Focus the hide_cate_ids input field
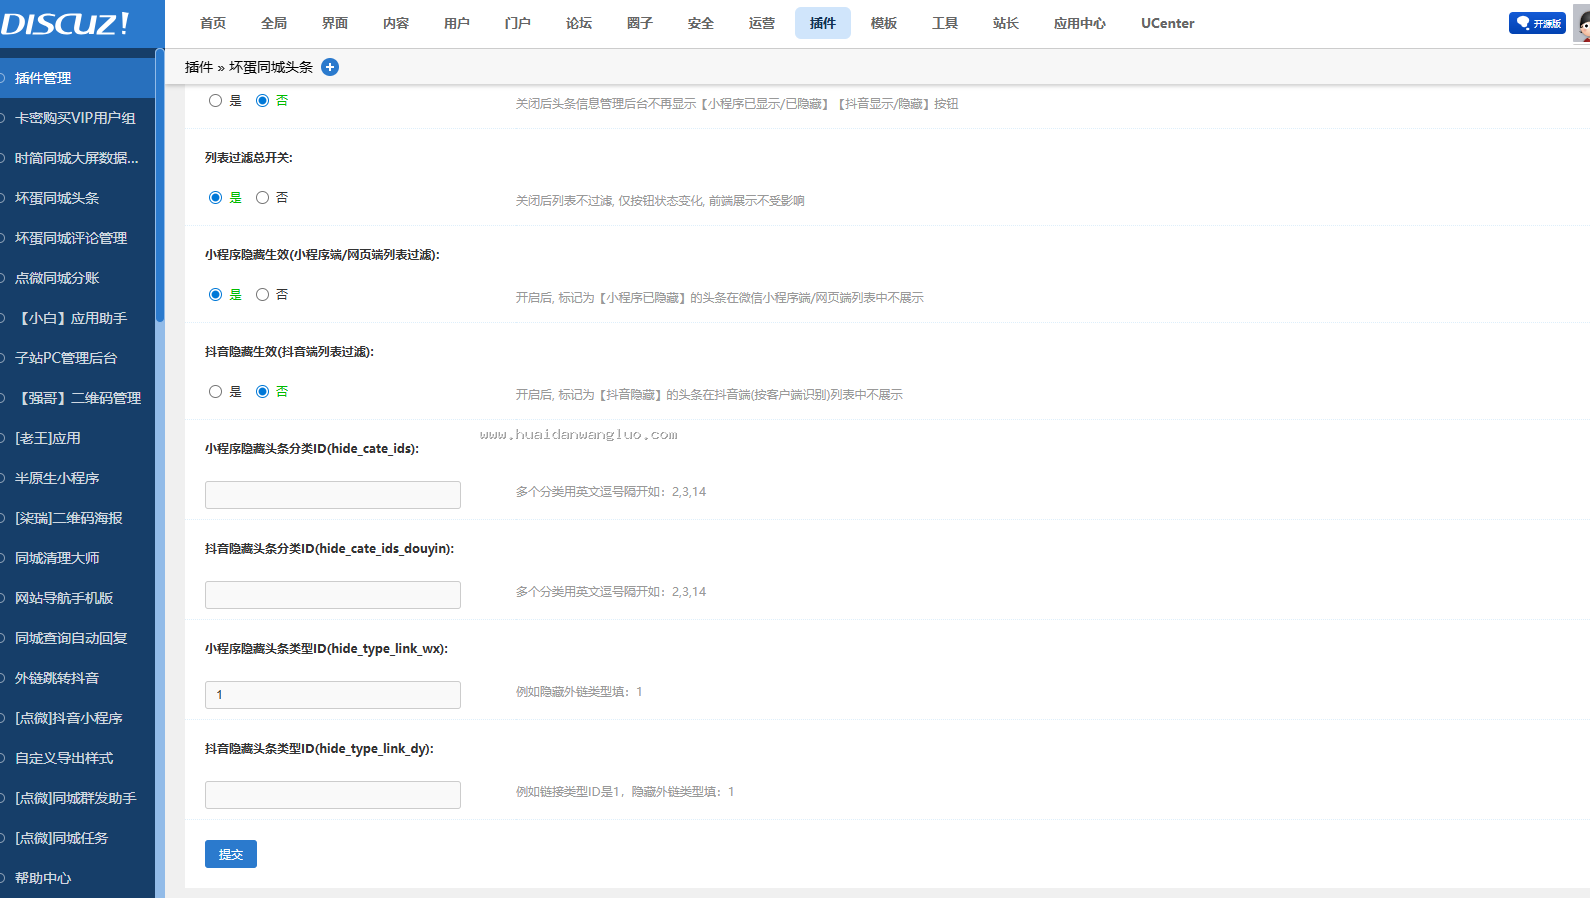Viewport: 1590px width, 898px height. click(333, 495)
